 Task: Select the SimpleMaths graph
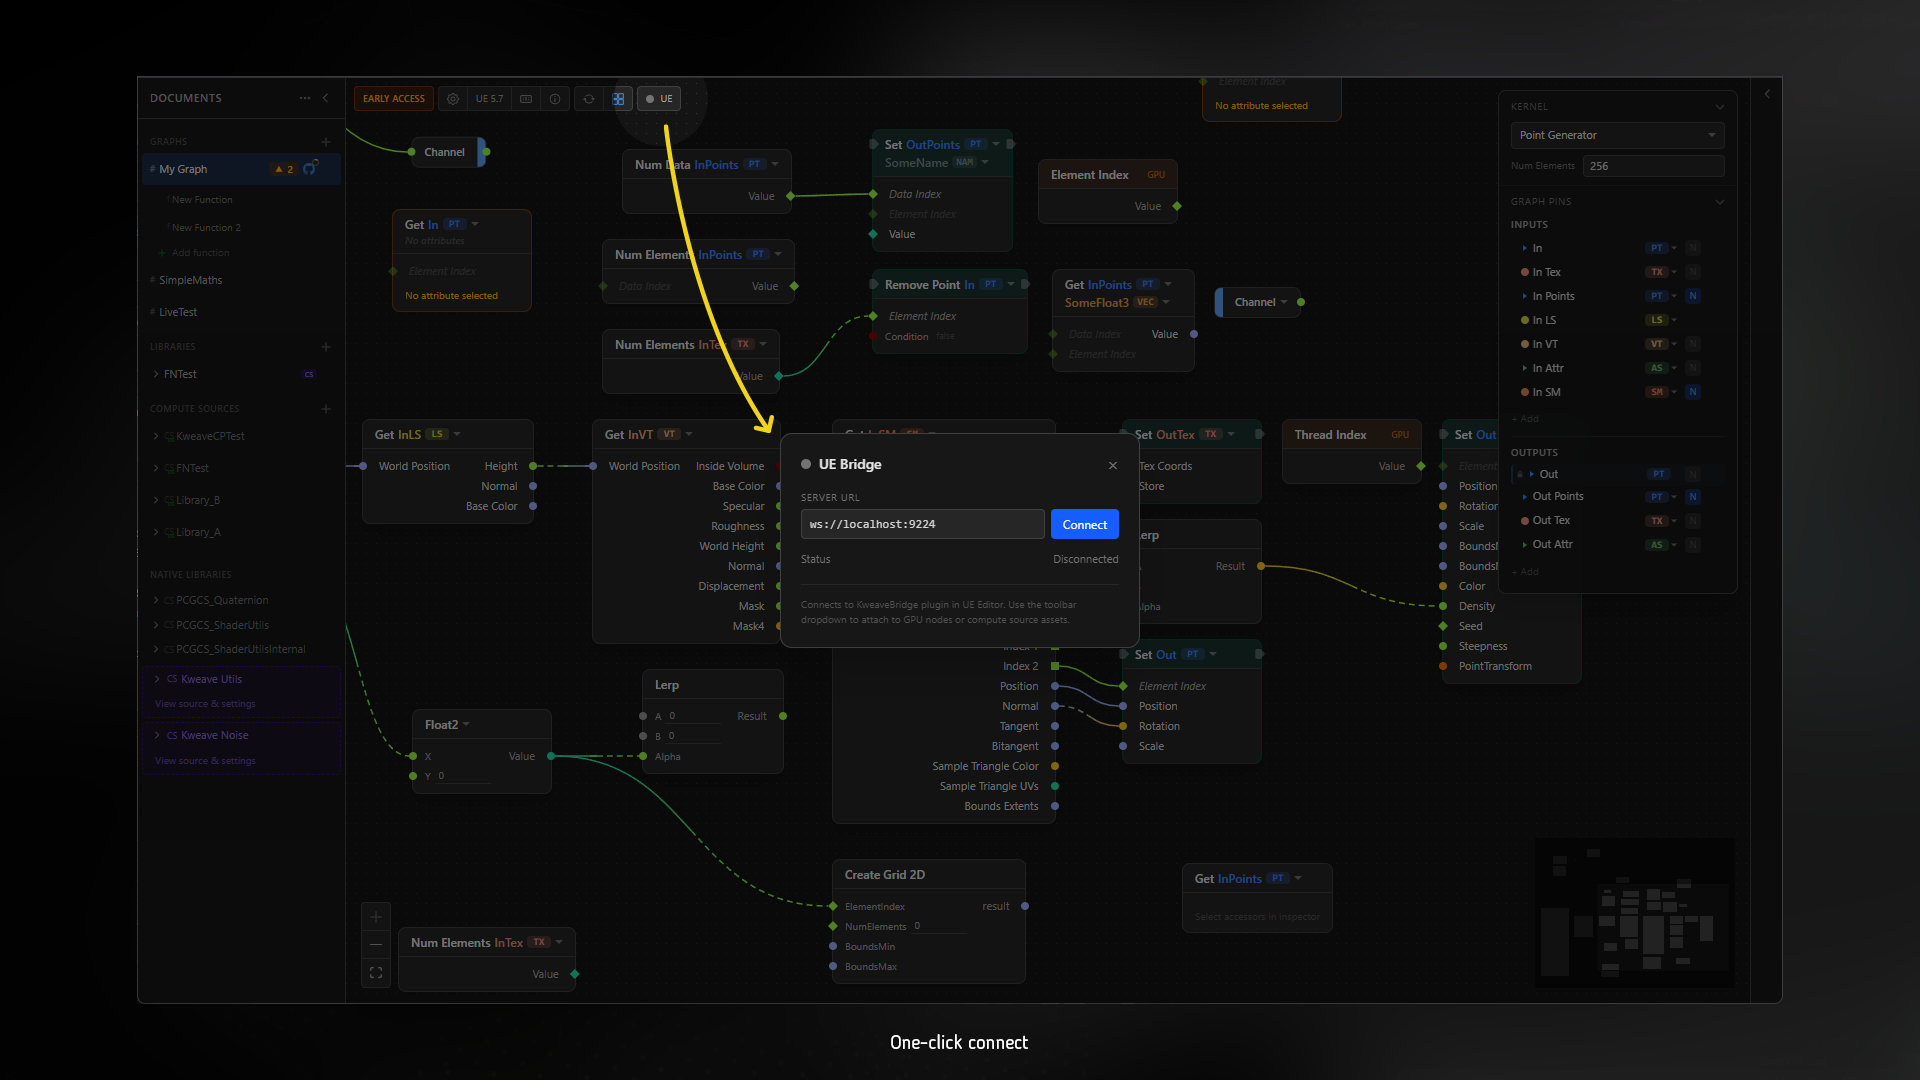click(191, 280)
